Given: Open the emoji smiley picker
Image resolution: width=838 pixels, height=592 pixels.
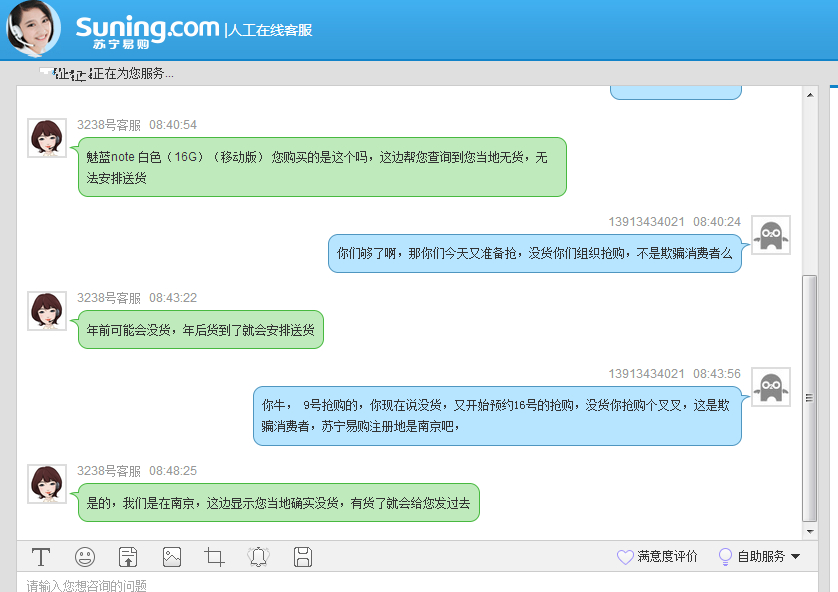Looking at the screenshot, I should click(85, 557).
